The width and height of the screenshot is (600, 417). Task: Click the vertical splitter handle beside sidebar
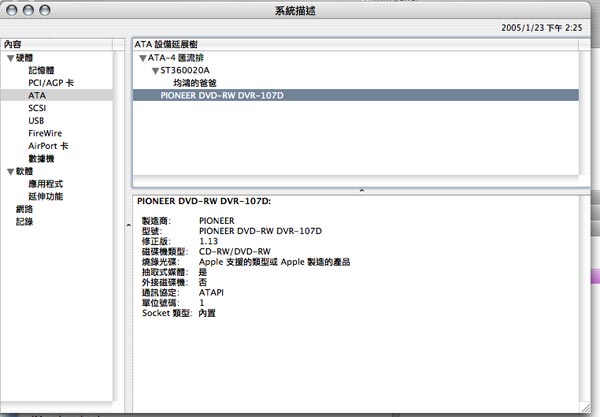tap(129, 225)
